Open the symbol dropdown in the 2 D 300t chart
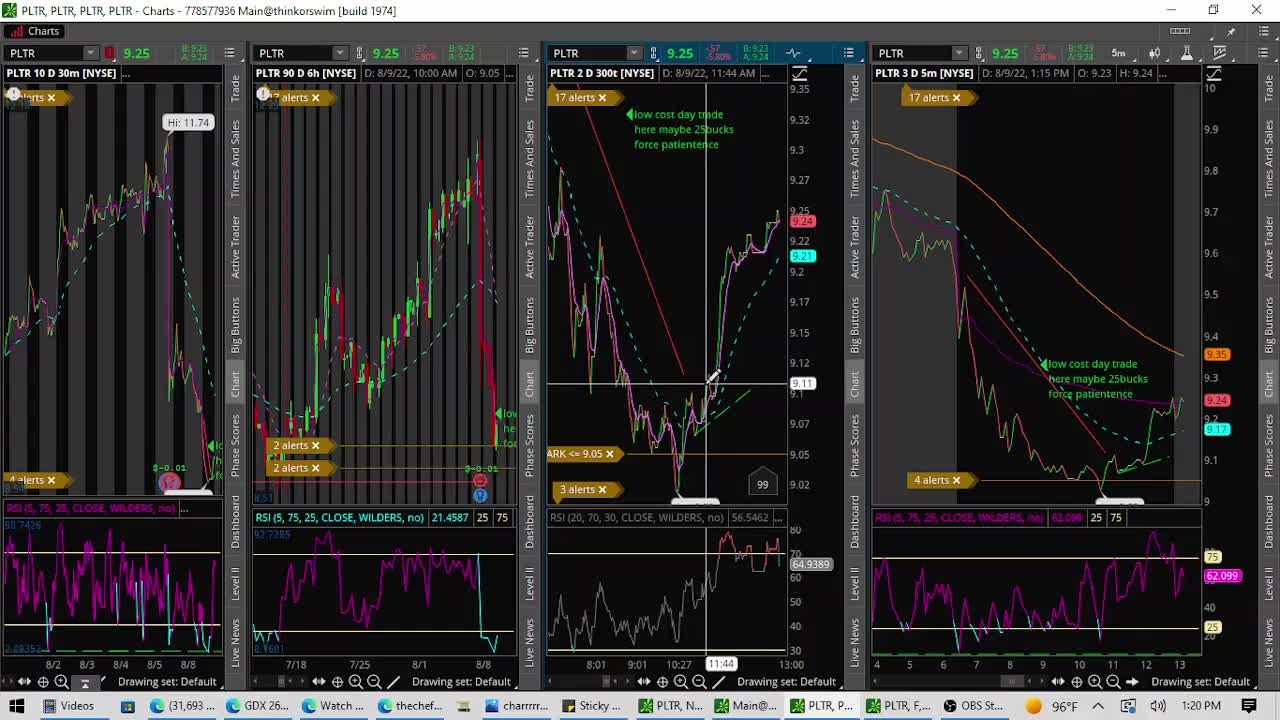This screenshot has width=1280, height=720. pos(634,53)
